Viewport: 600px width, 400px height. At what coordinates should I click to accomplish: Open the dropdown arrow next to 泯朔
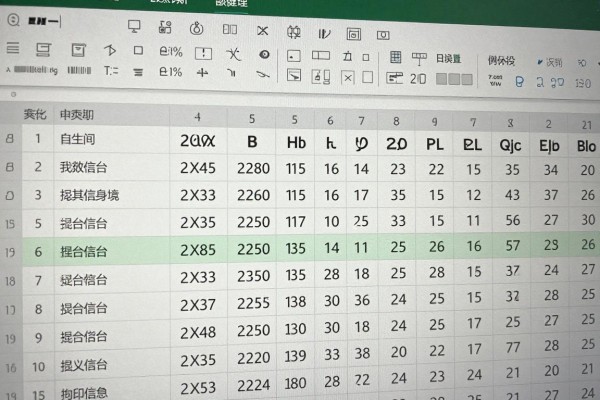click(x=540, y=62)
